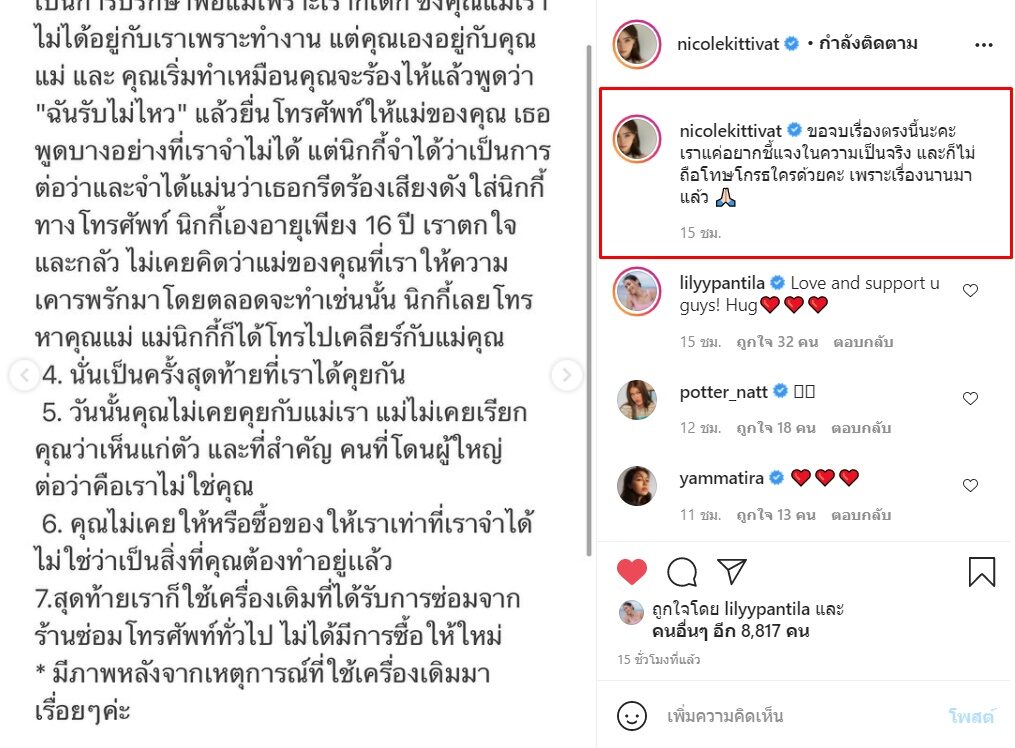Save post using bookmark icon
This screenshot has width=1015, height=748.
[981, 572]
